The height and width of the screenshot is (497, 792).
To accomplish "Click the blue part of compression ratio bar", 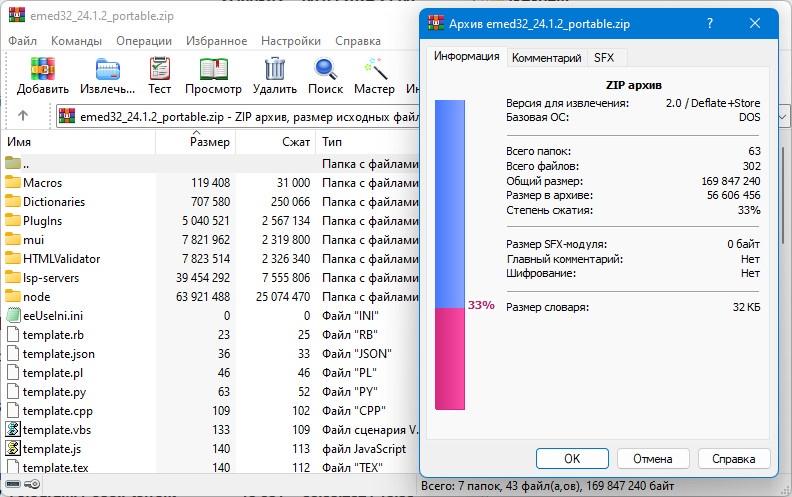I will [450, 204].
